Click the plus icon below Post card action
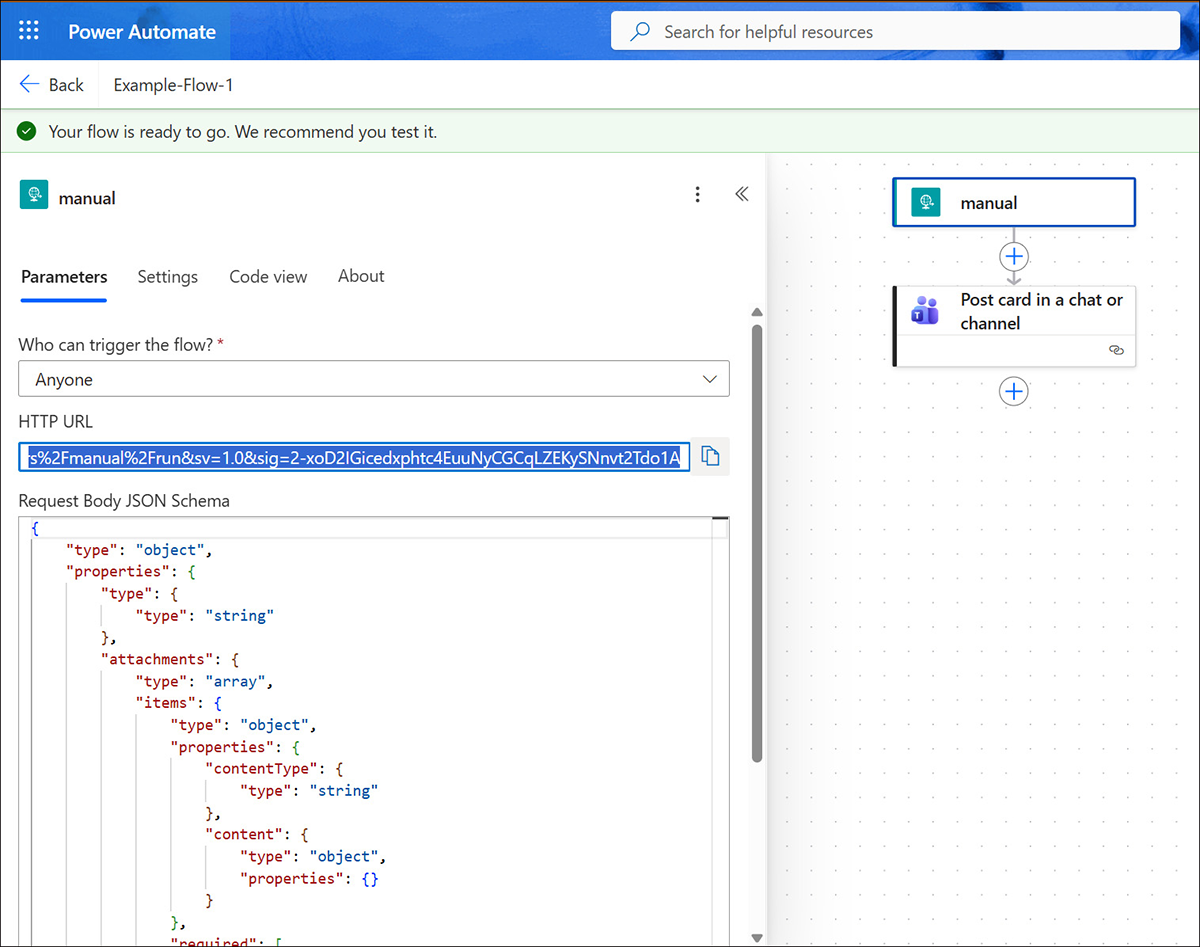Viewport: 1200px width, 947px height. tap(1013, 391)
